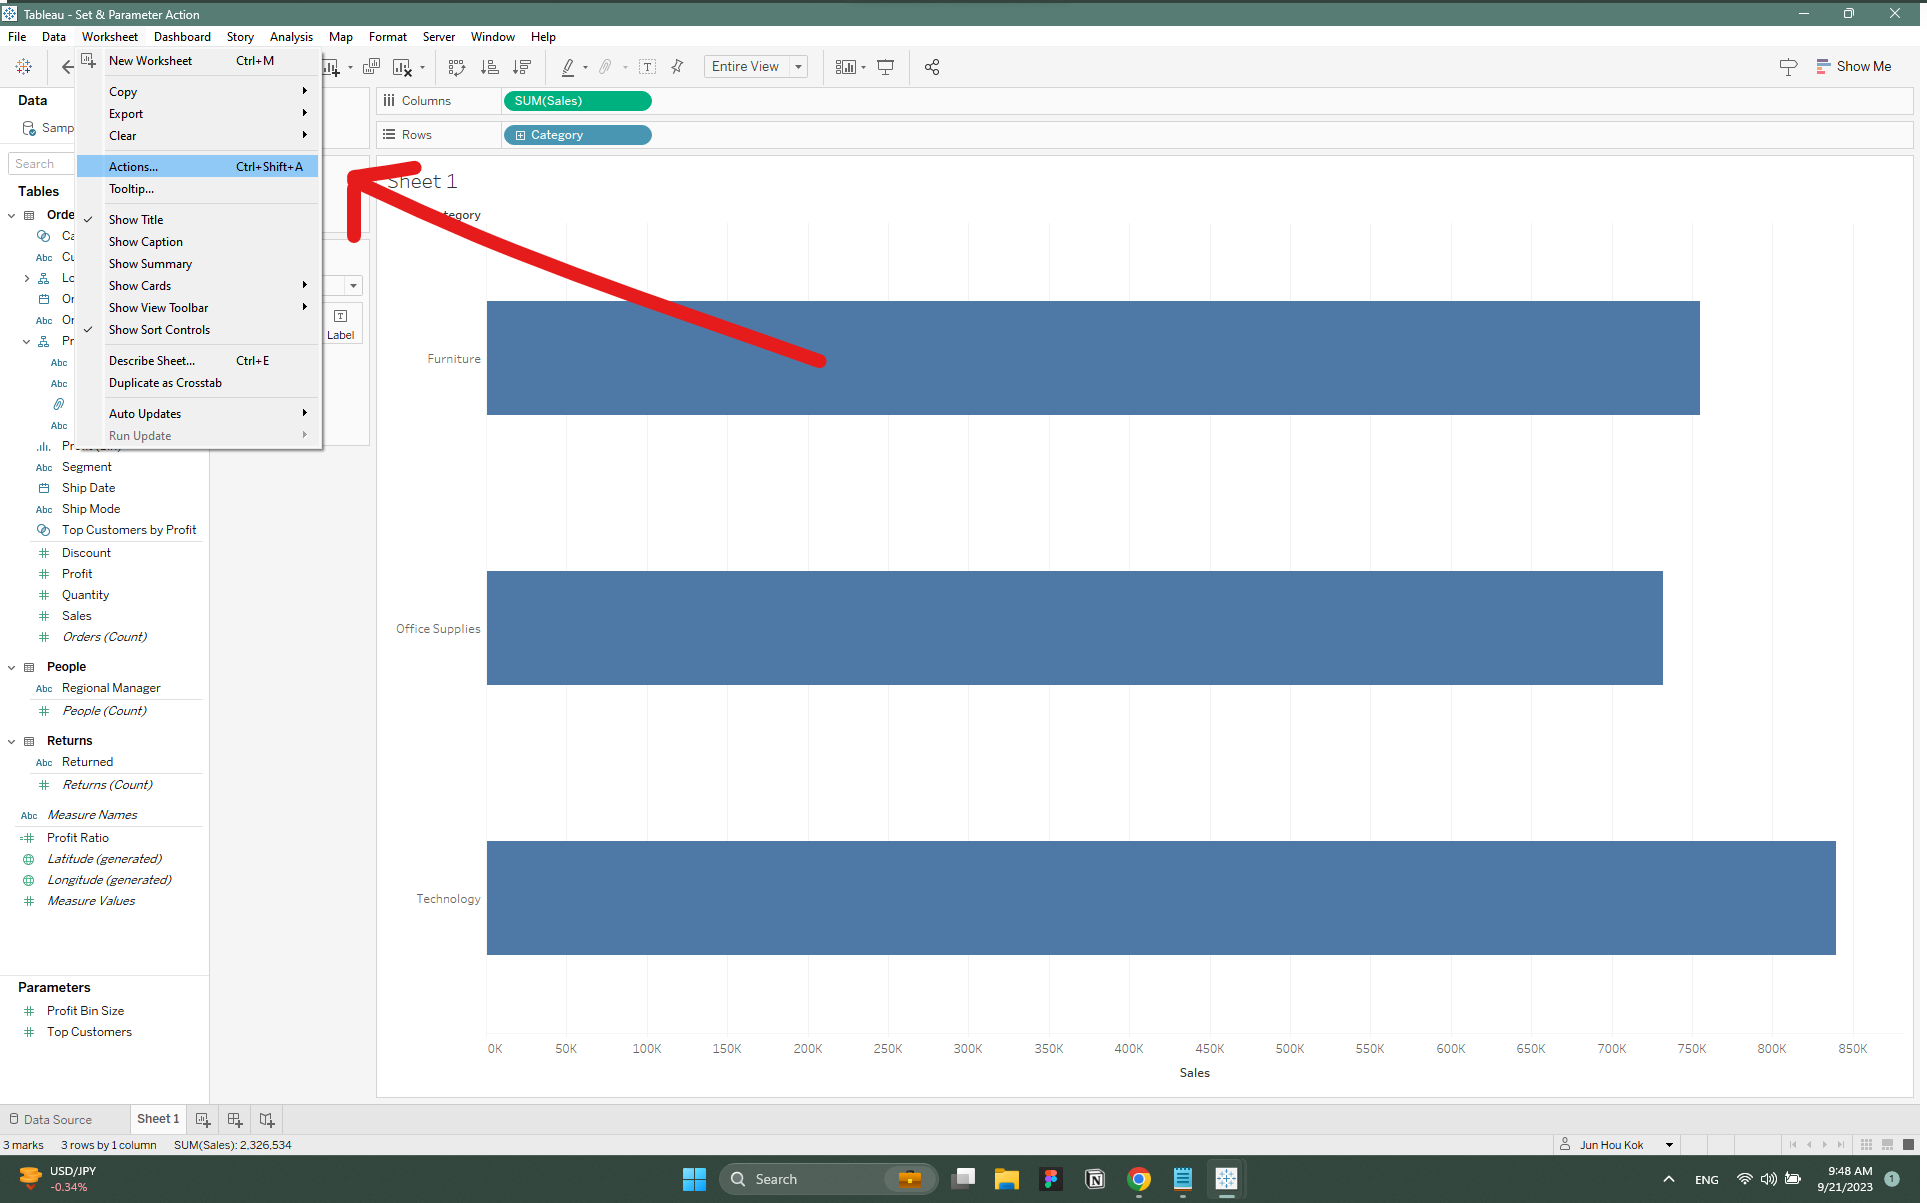Click the fix axes pin icon
The height and width of the screenshot is (1203, 1927).
click(x=678, y=67)
